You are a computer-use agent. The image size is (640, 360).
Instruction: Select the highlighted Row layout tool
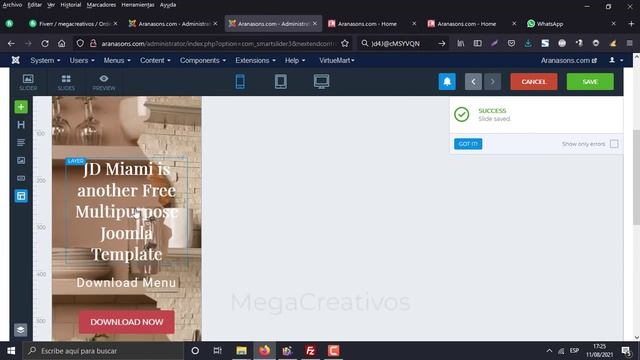tap(21, 196)
